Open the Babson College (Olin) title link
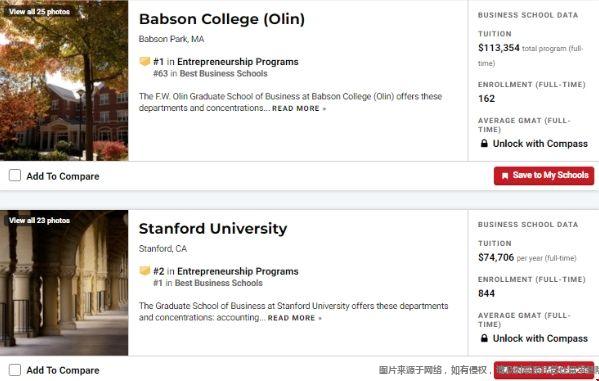This screenshot has width=599, height=381. [x=222, y=19]
